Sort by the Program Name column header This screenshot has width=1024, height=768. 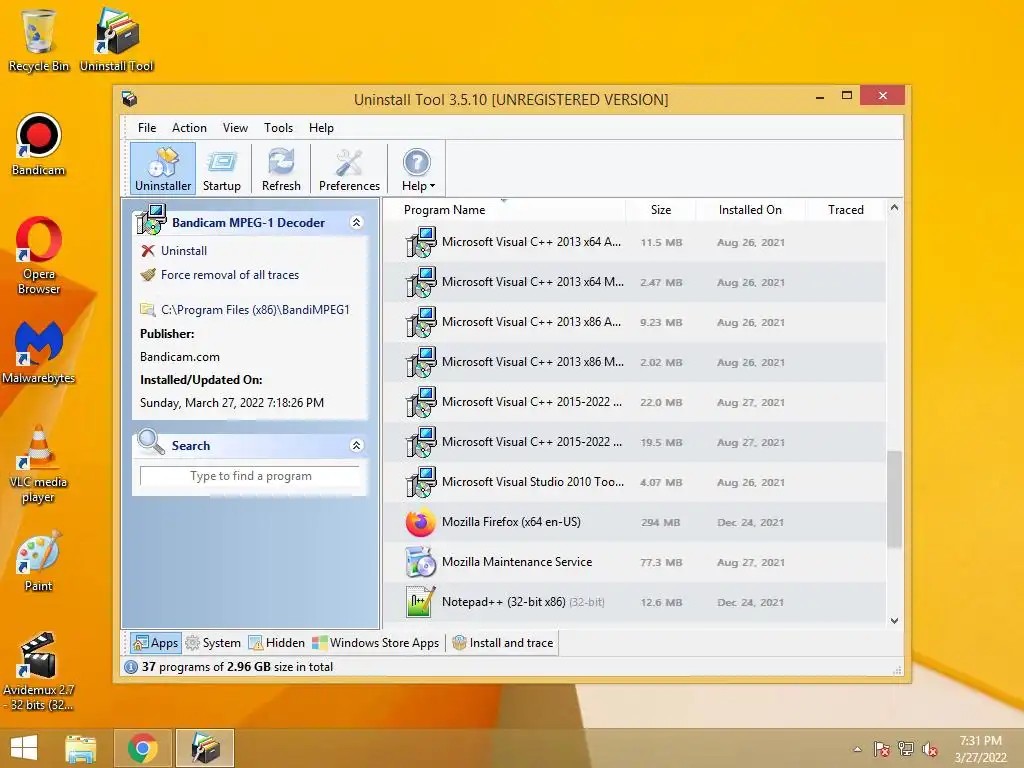click(x=444, y=210)
